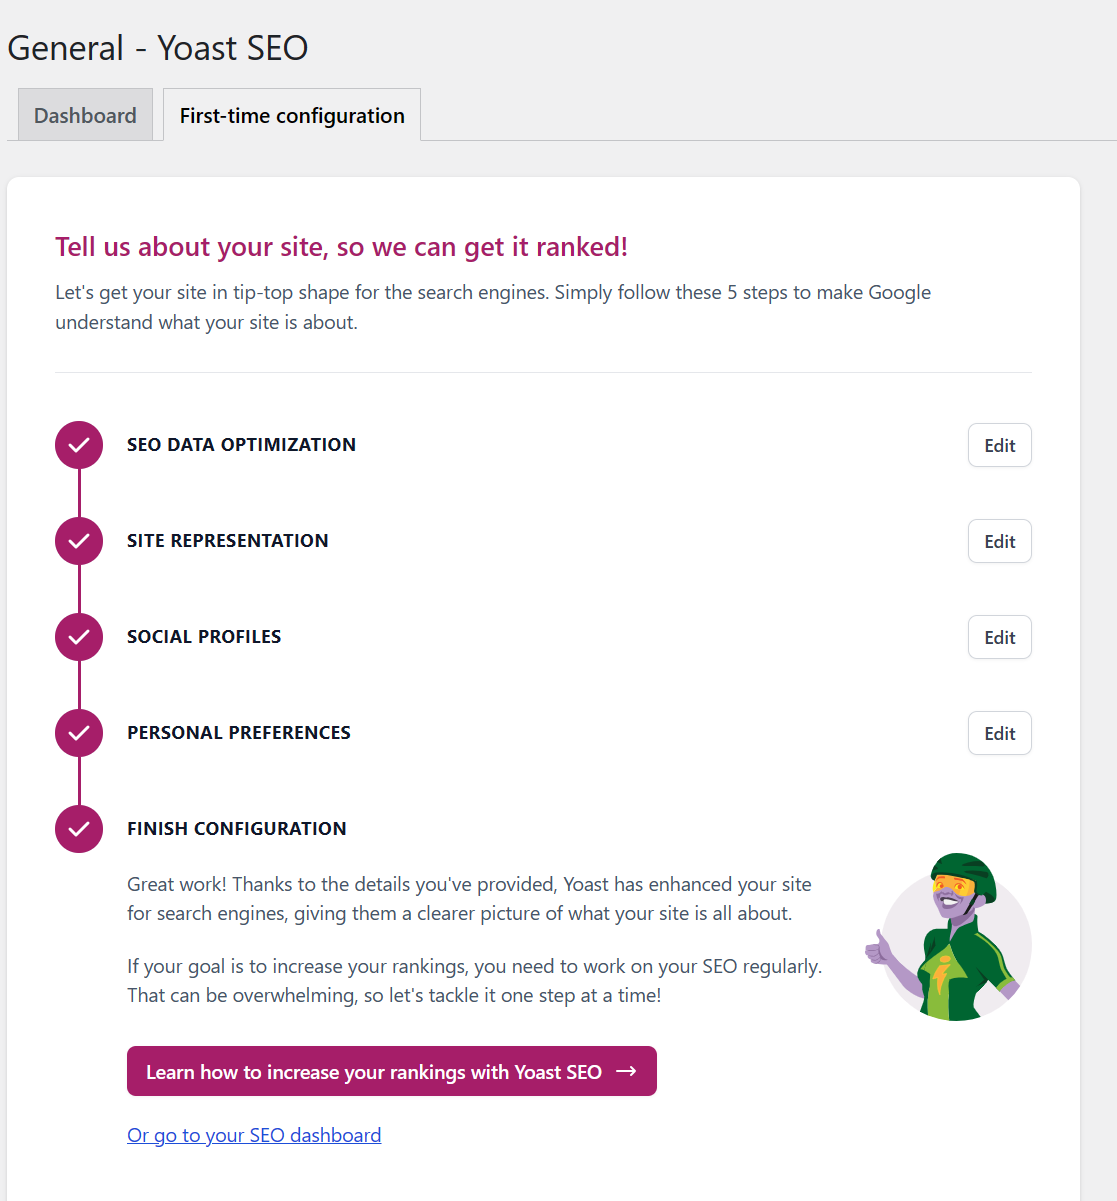This screenshot has width=1117, height=1201.
Task: Click the Finish Configuration checkmark circle
Action: [x=79, y=829]
